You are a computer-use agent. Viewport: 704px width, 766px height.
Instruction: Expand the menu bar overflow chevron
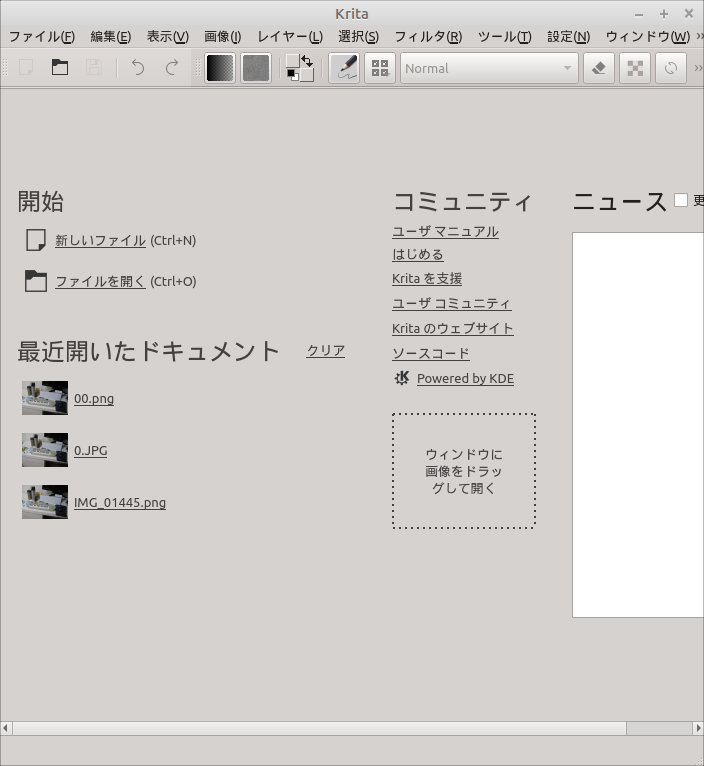point(700,36)
